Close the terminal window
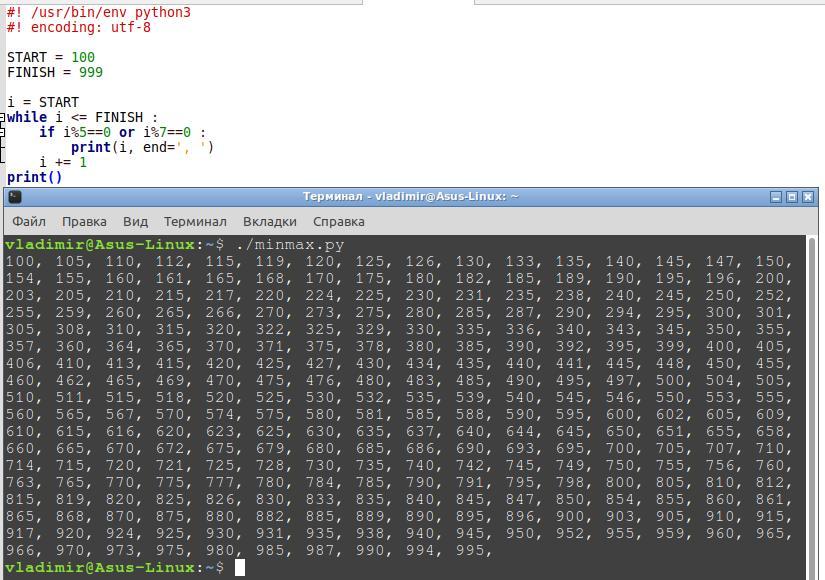Viewport: 825px width, 580px height. 808,197
